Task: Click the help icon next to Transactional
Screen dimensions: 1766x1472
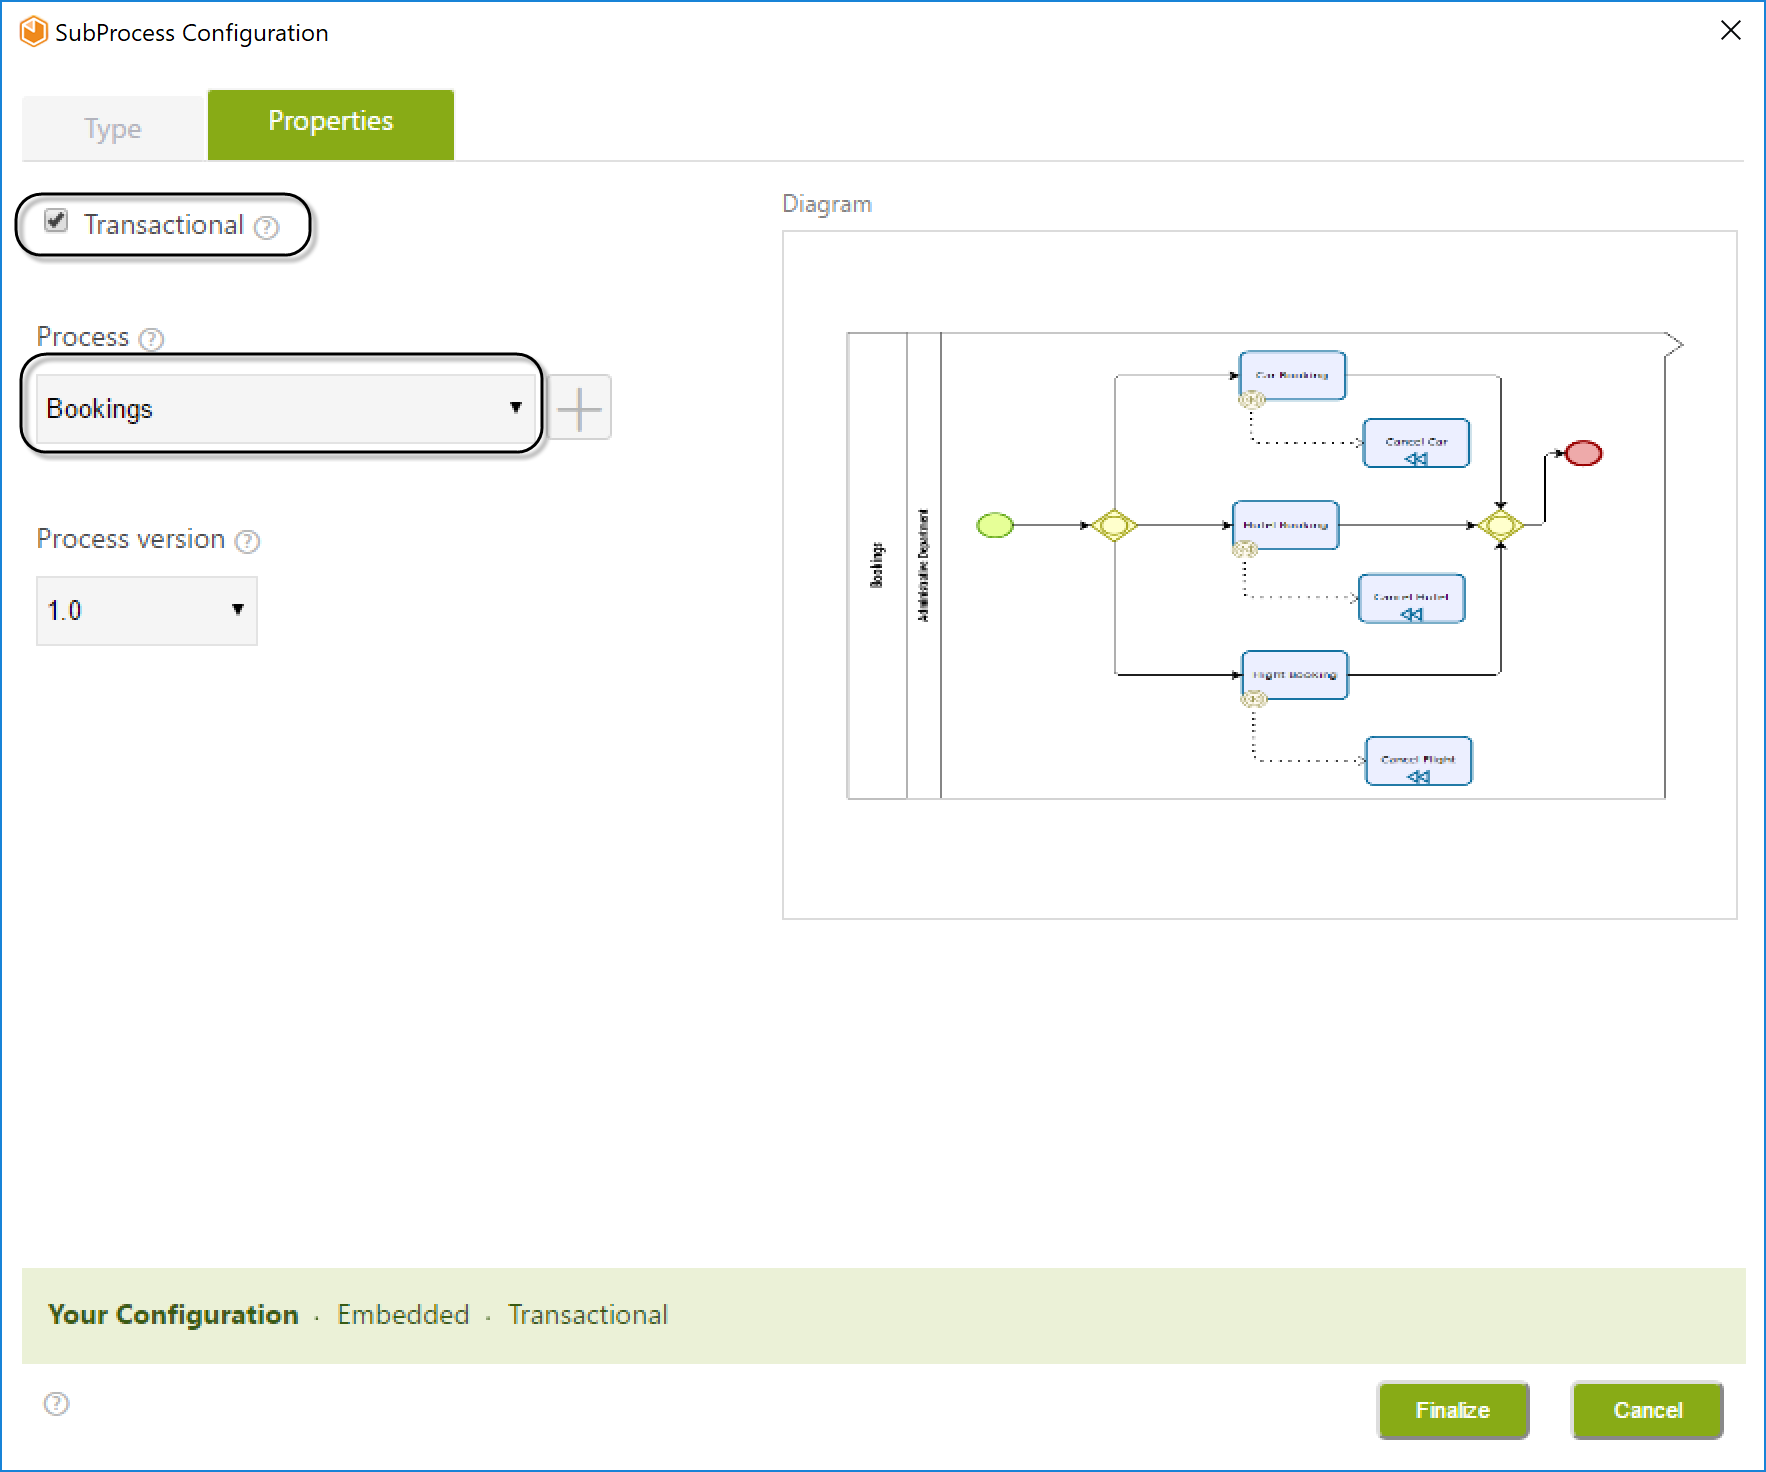Action: point(266,228)
